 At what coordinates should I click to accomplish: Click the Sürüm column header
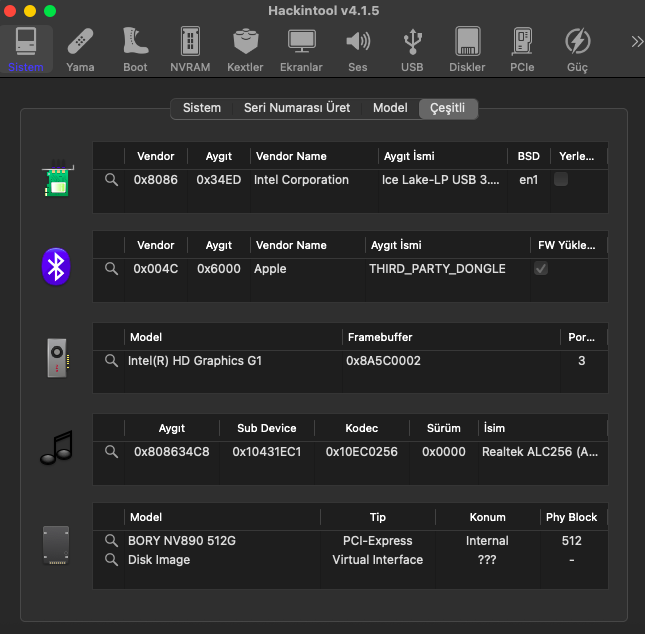click(x=443, y=428)
